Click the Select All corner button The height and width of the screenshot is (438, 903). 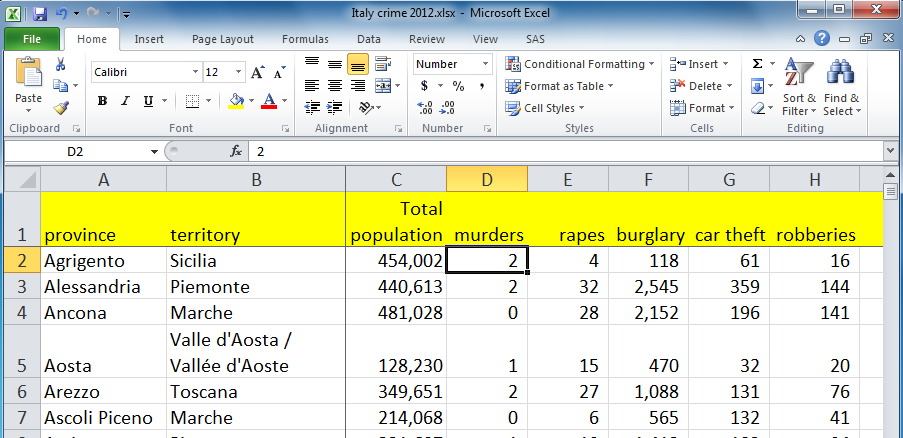pyautogui.click(x=22, y=180)
